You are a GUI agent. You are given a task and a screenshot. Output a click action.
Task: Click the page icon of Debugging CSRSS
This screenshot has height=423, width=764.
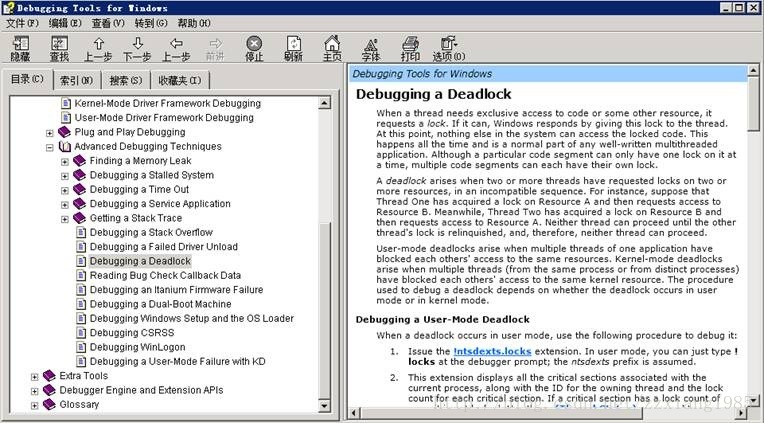click(81, 333)
